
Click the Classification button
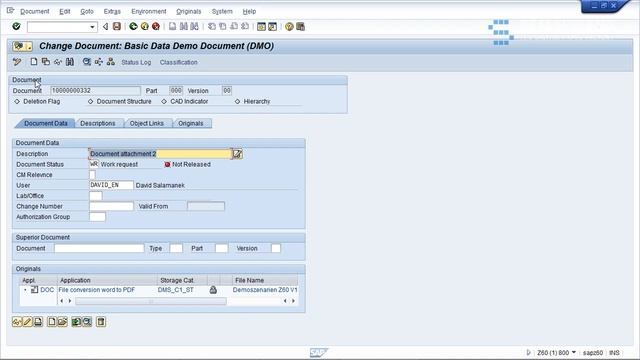(x=179, y=62)
